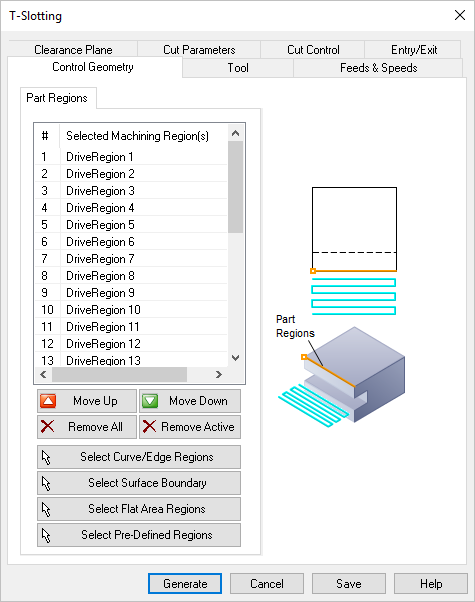475x602 pixels.
Task: Click the vertical scrollbar thumb in region list
Action: point(235,187)
